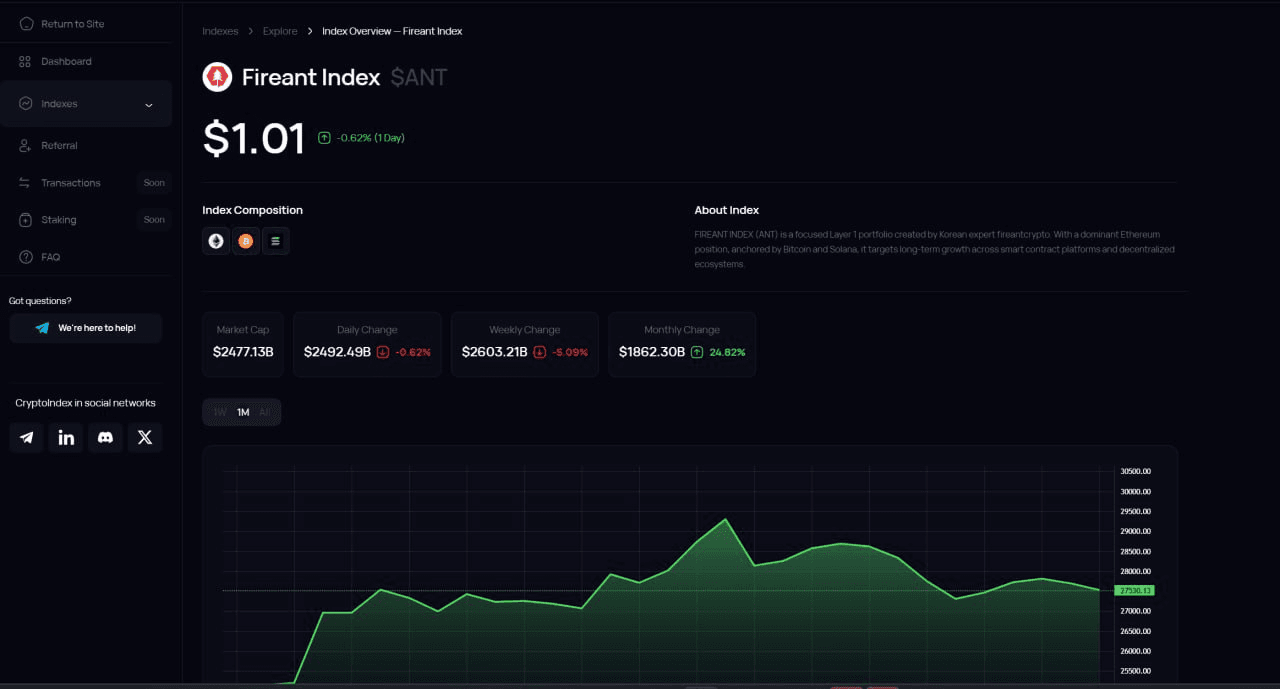
Task: Click the Solana icon in Index Composition
Action: (276, 240)
